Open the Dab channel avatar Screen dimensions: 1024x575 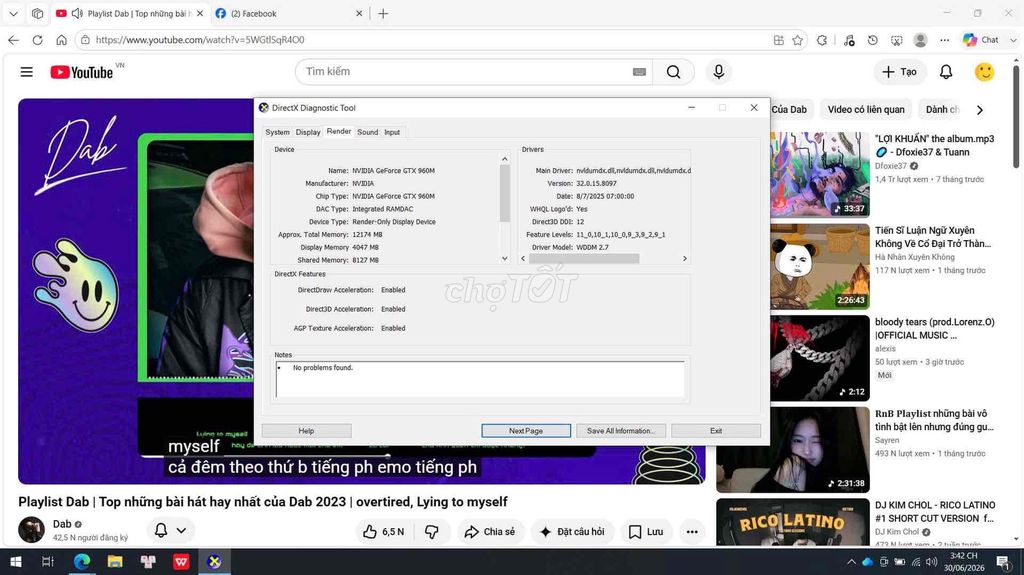[31, 530]
